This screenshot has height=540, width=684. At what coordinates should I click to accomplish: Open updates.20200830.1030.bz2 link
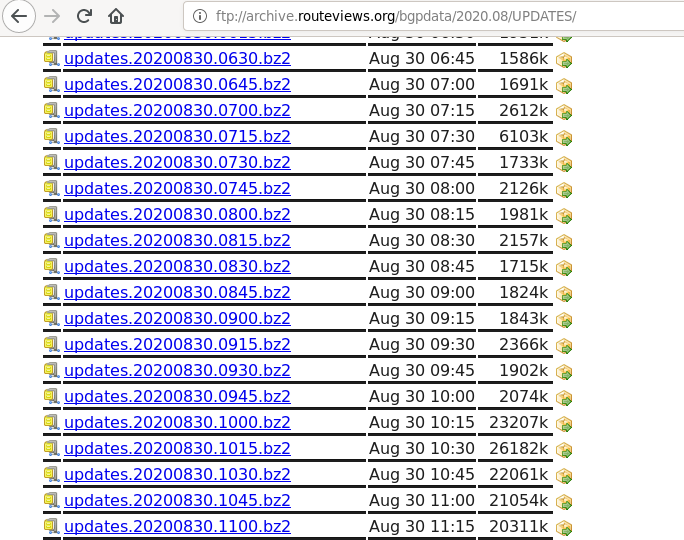177,475
